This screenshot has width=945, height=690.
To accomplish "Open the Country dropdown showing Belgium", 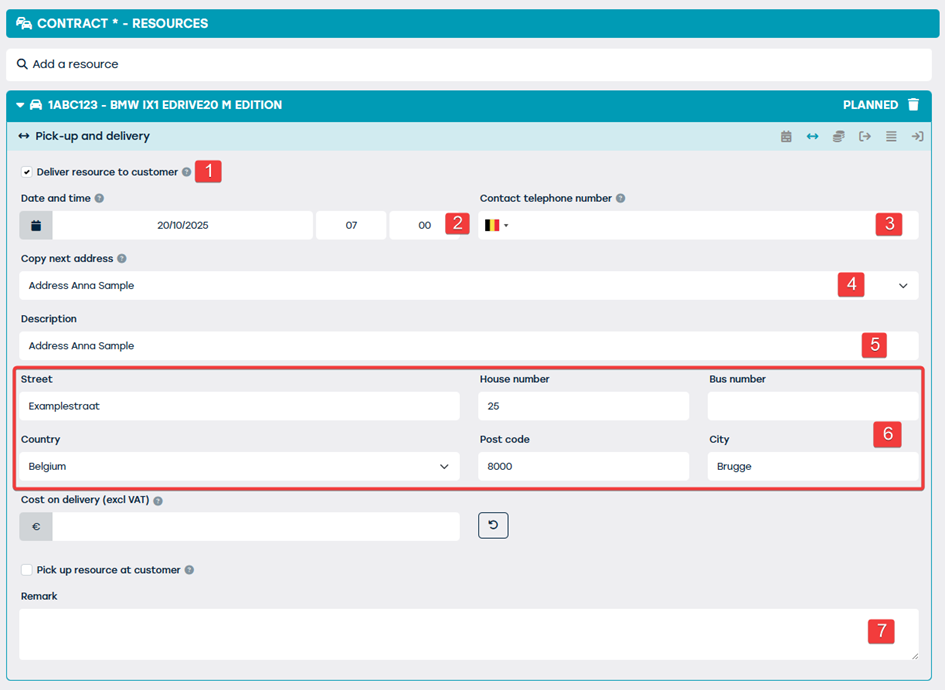I will coord(239,466).
